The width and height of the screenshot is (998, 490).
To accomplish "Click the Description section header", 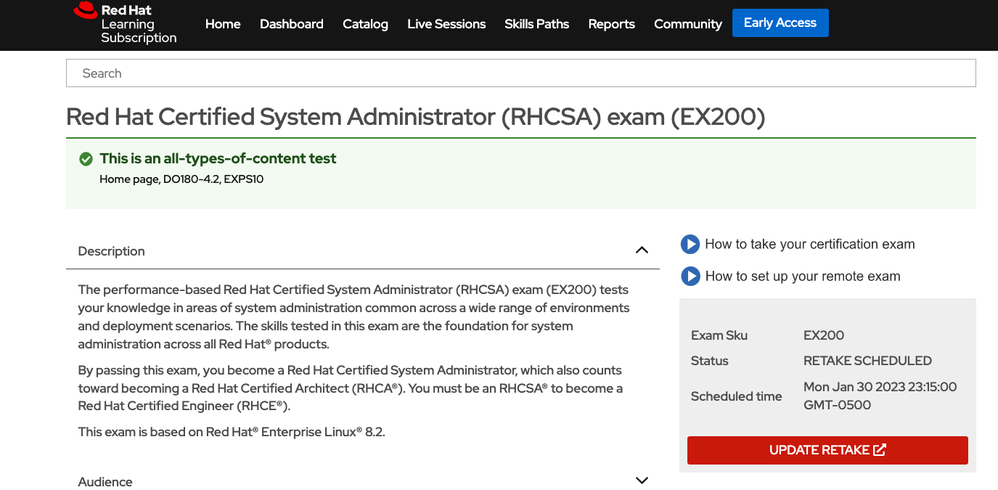I will (x=112, y=251).
